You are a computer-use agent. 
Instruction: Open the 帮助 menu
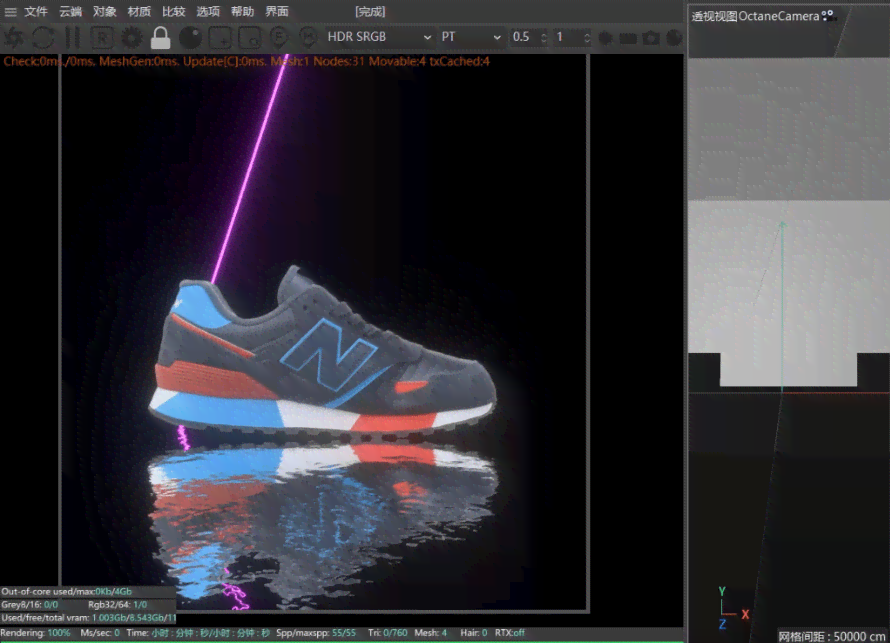[242, 11]
